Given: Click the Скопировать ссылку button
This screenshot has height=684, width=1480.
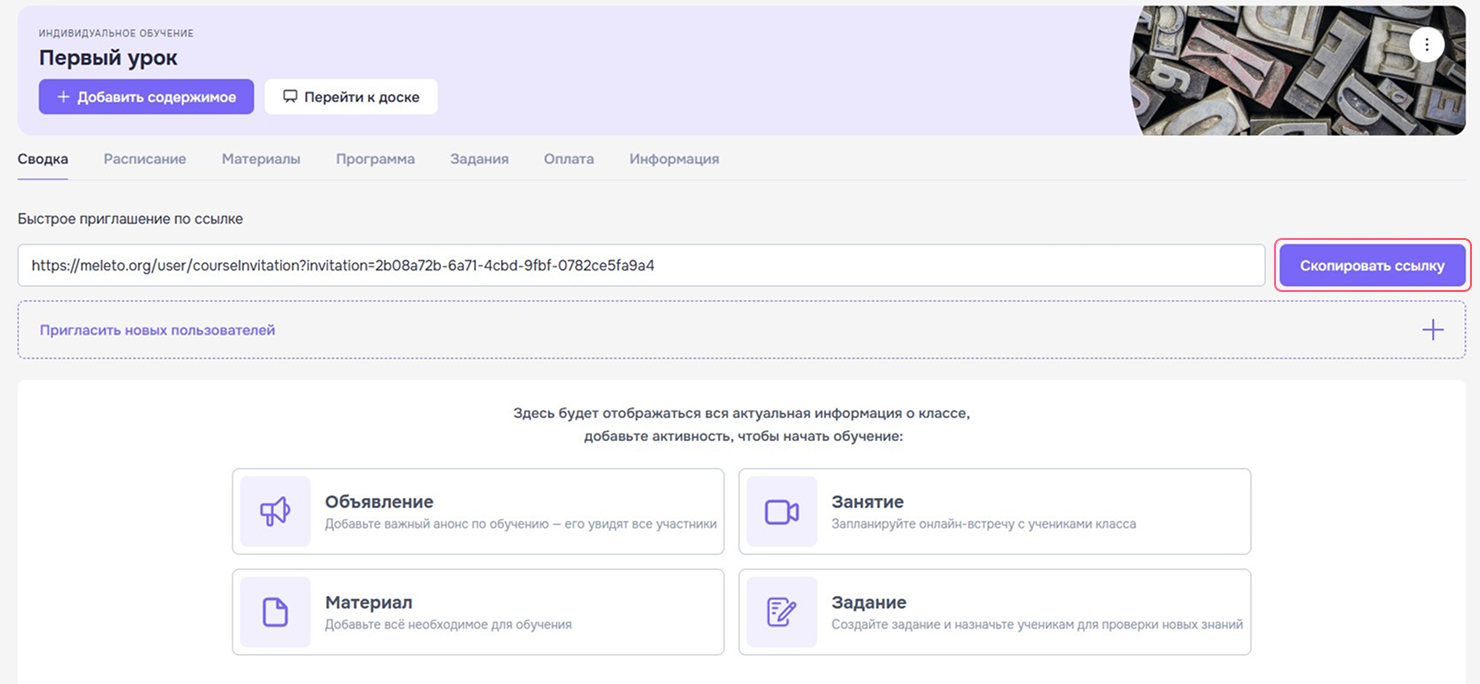Looking at the screenshot, I should (x=1372, y=265).
